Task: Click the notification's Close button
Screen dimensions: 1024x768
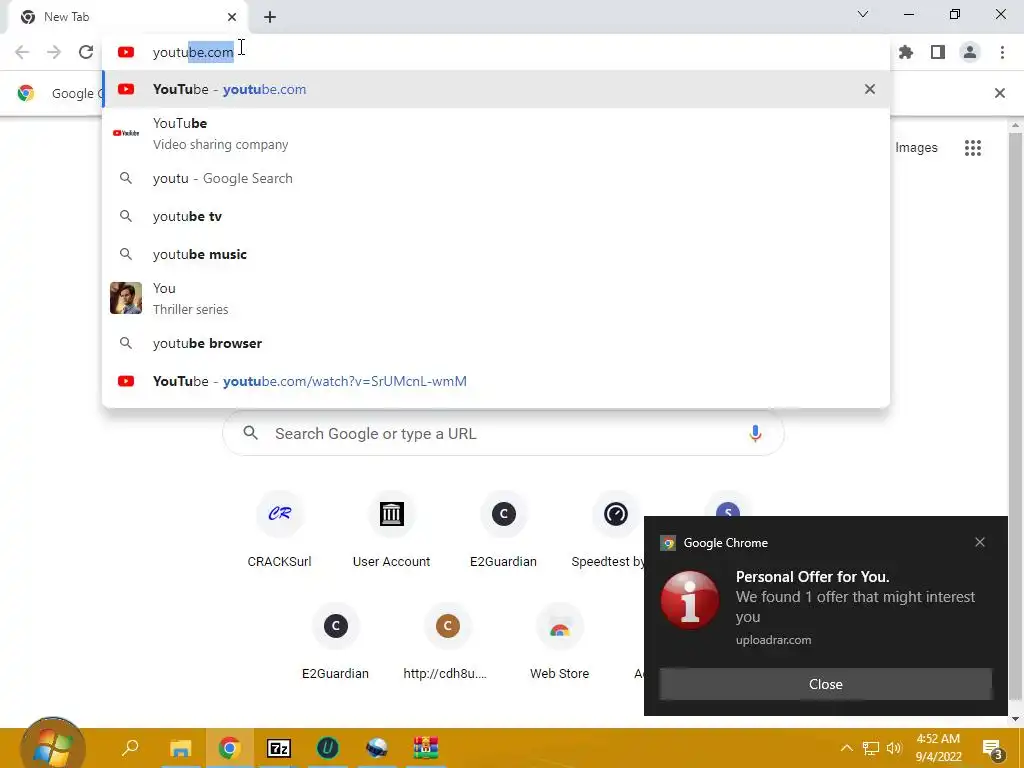Action: coord(825,684)
